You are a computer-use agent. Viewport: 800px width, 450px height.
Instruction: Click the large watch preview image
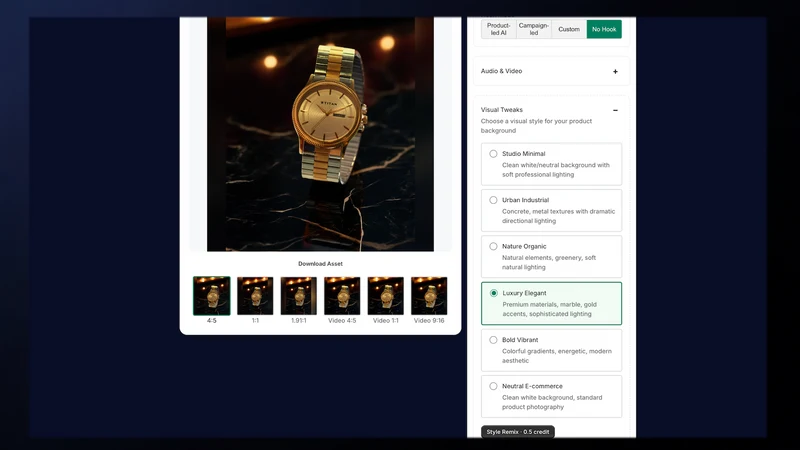(320, 134)
